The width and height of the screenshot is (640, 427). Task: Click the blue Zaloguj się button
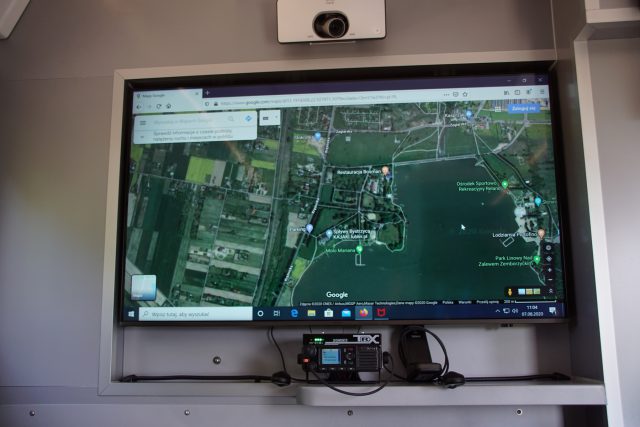point(524,109)
